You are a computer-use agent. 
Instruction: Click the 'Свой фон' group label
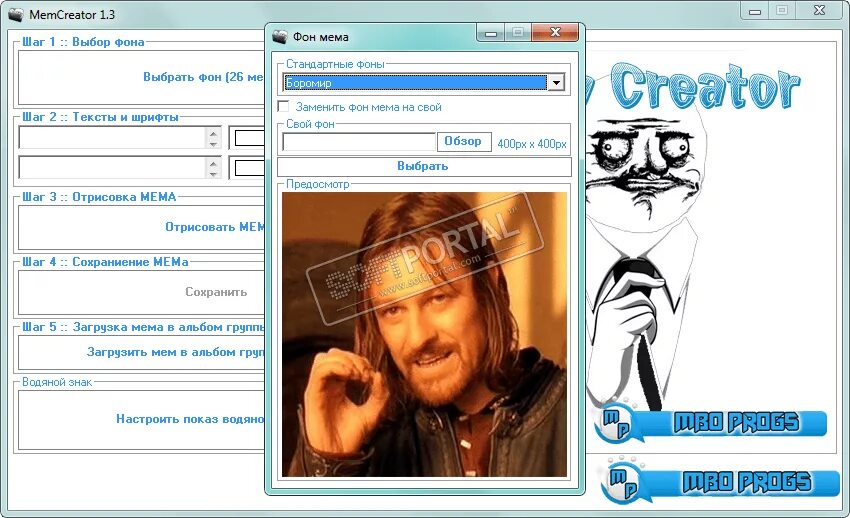[x=310, y=124]
